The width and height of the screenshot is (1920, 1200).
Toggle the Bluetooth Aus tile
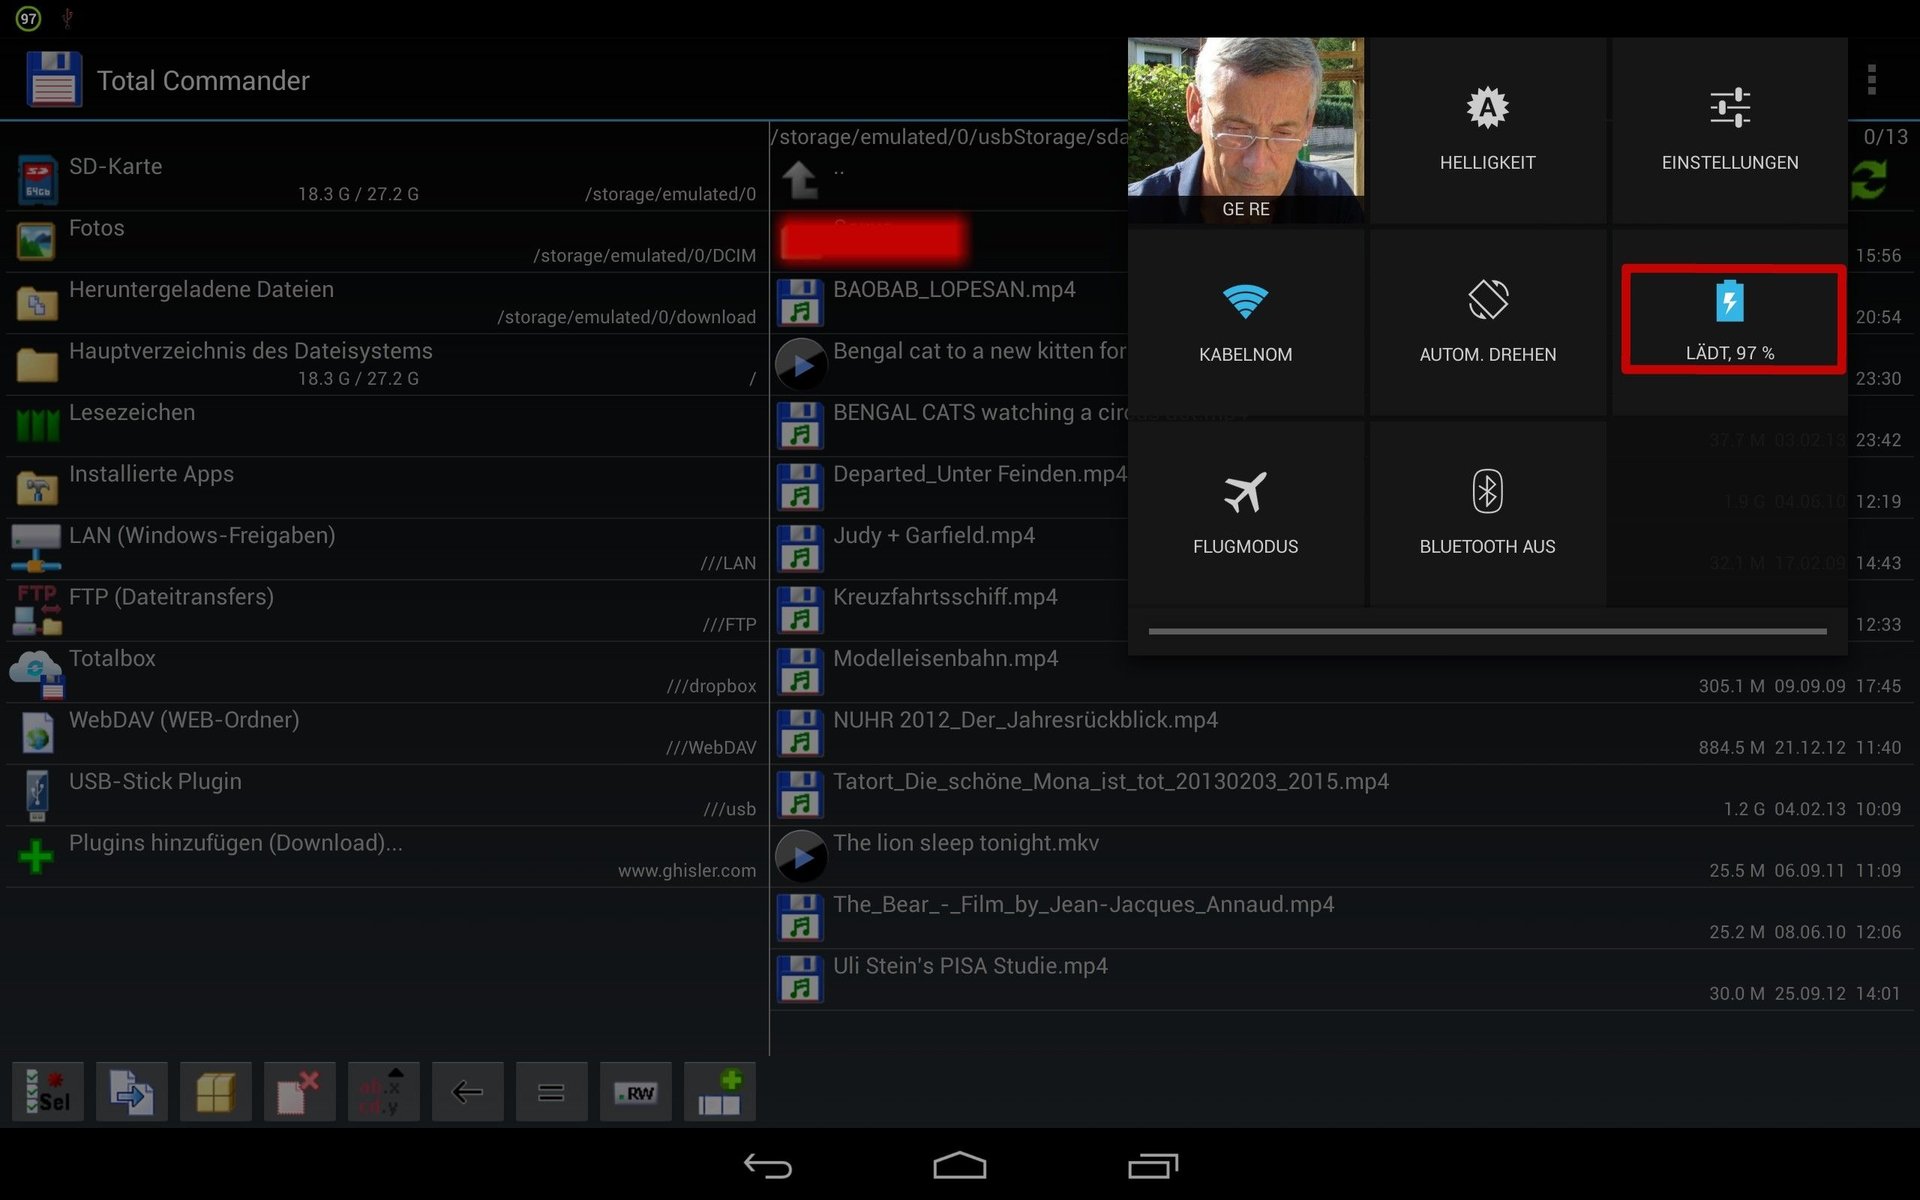click(1487, 514)
